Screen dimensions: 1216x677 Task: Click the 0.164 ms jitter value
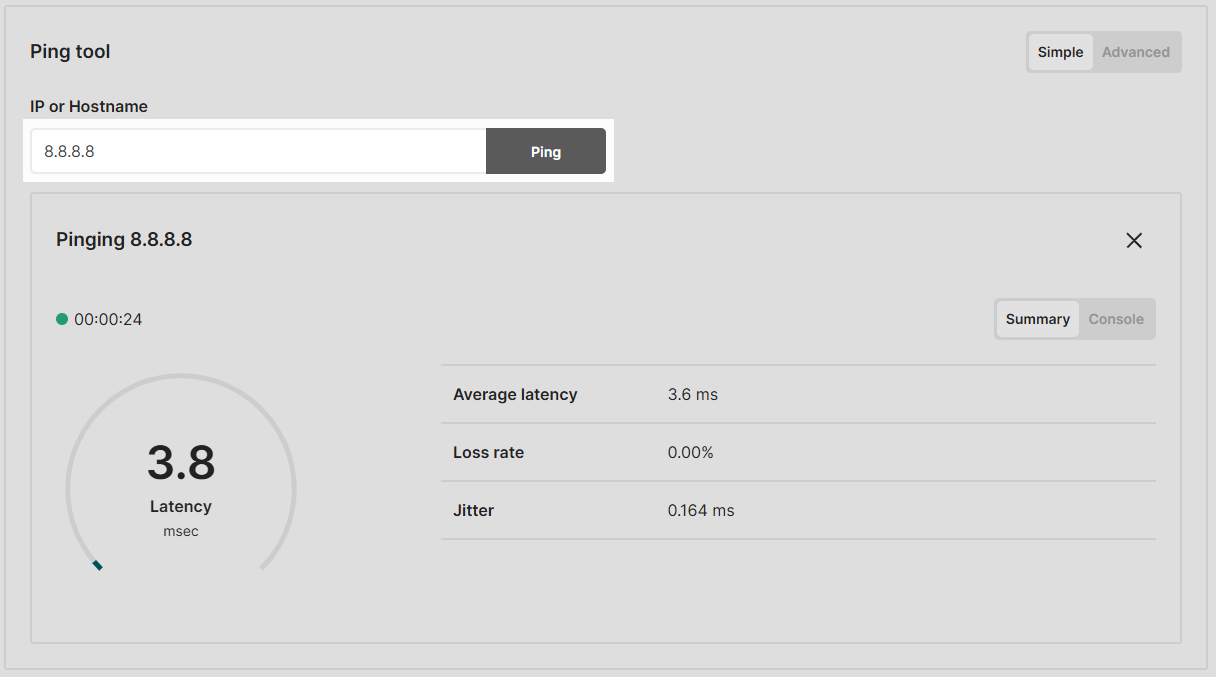pos(700,510)
